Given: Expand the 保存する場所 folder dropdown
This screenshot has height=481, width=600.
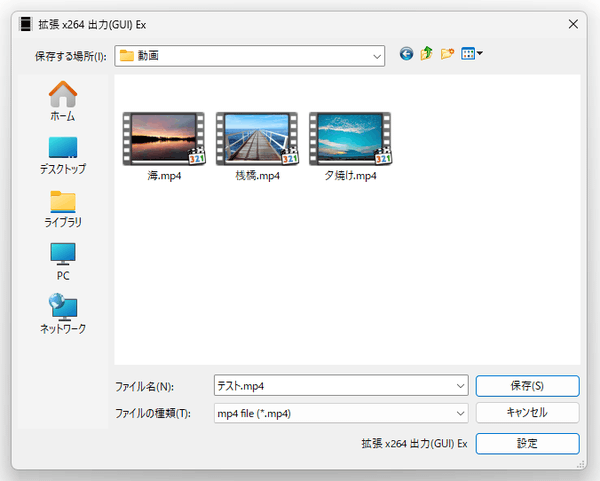Looking at the screenshot, I should pyautogui.click(x=377, y=56).
